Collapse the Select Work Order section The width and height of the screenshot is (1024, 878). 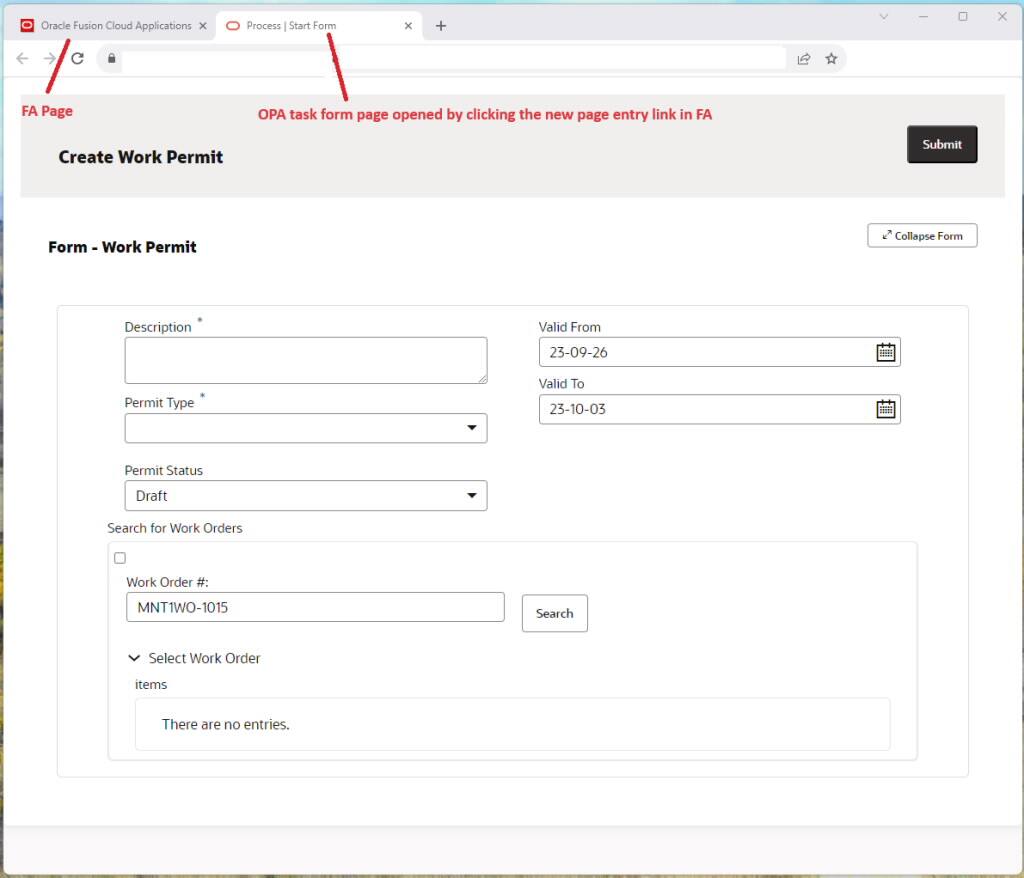[x=134, y=658]
